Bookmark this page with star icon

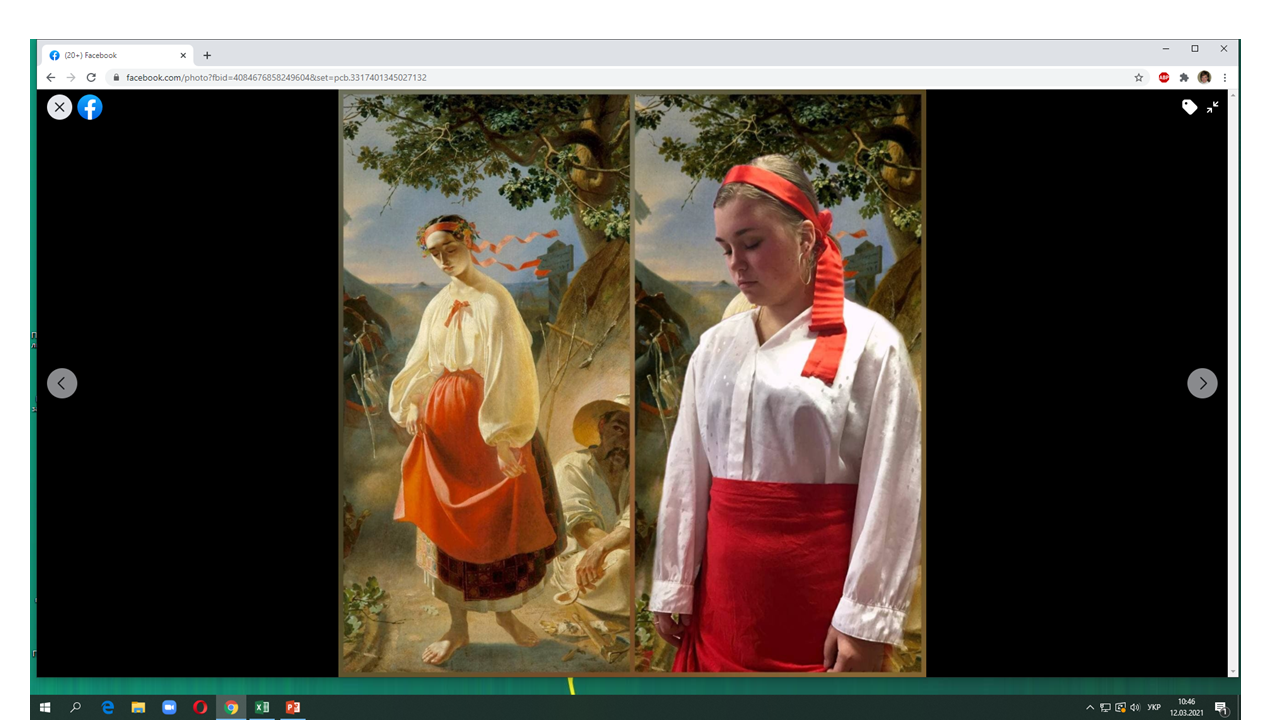1138,78
